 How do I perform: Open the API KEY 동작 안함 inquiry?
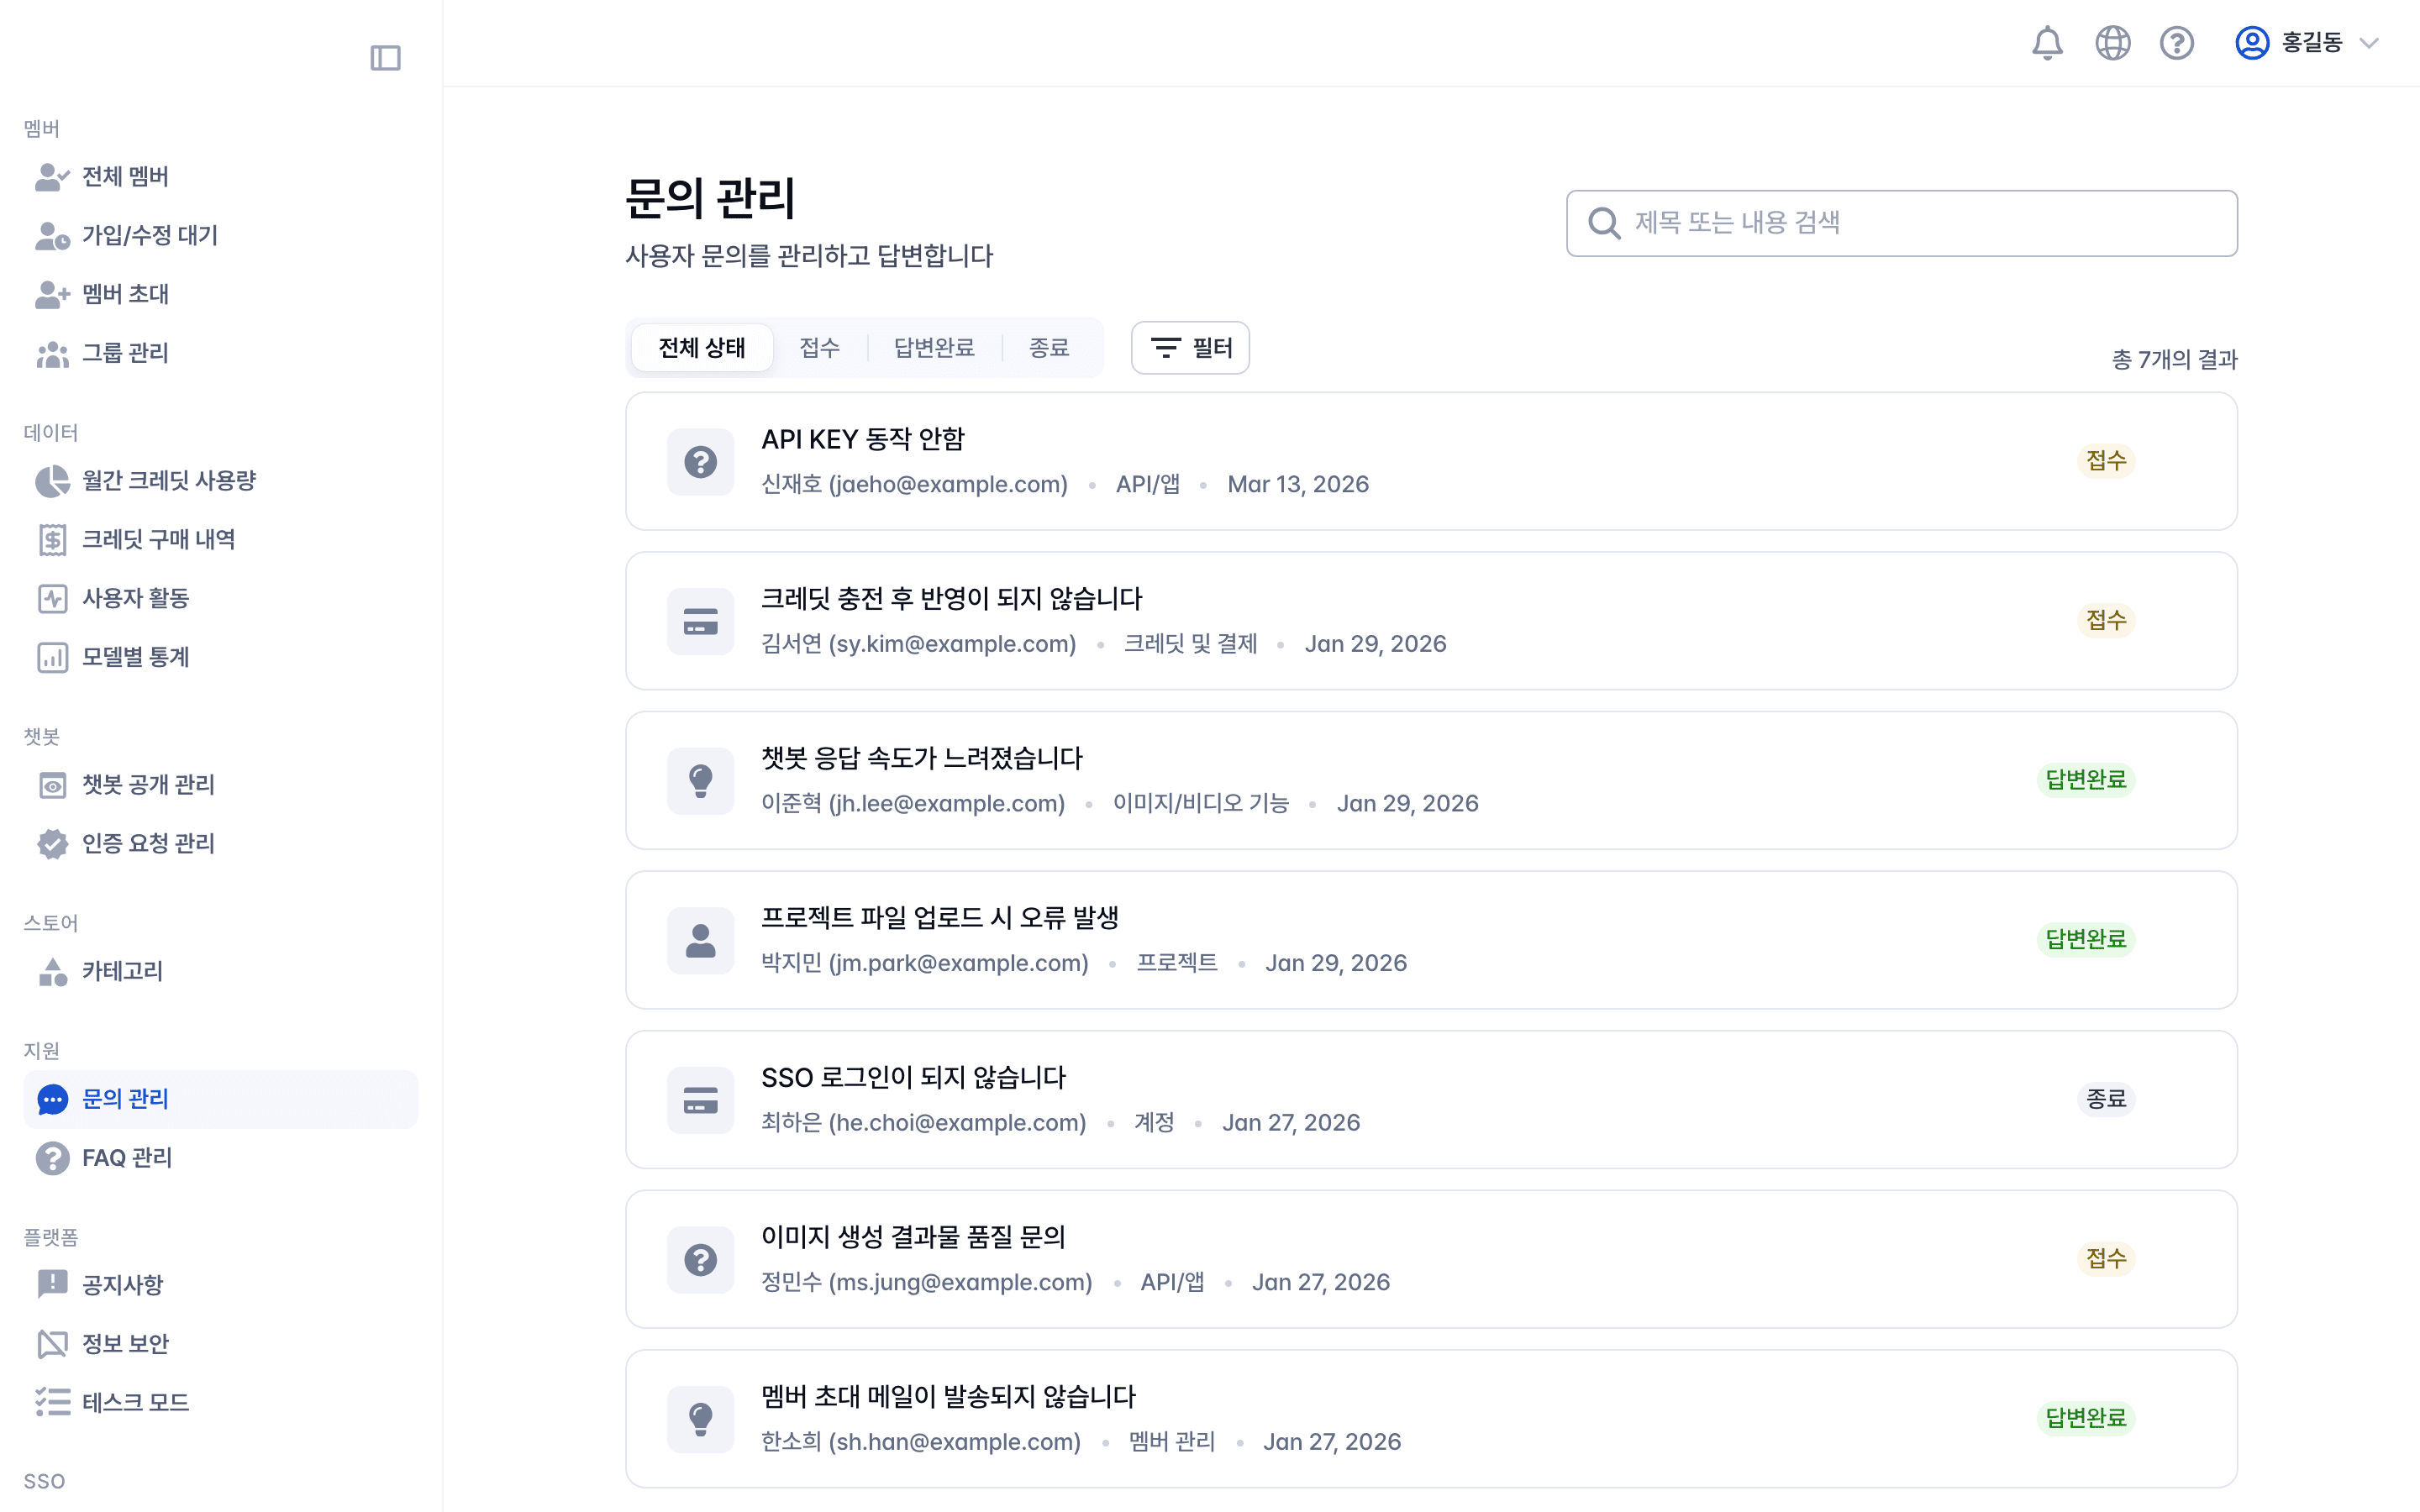[1430, 461]
